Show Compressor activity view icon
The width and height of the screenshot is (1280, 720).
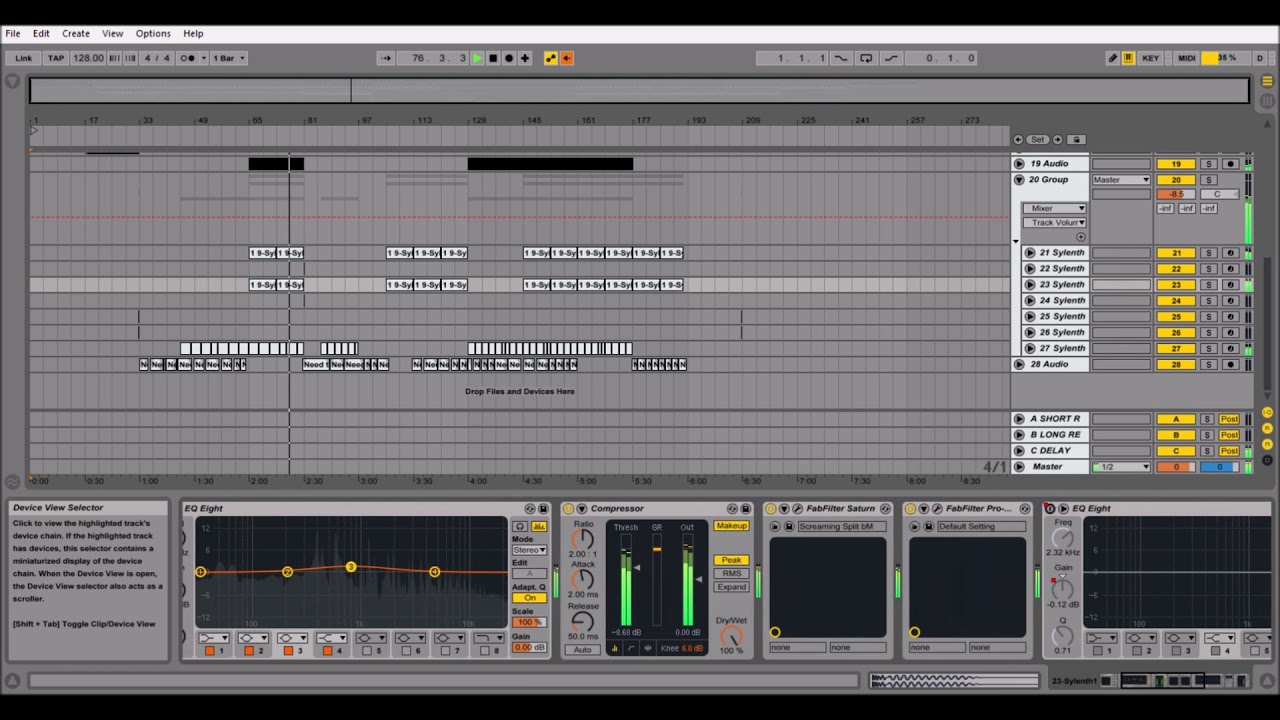(648, 648)
